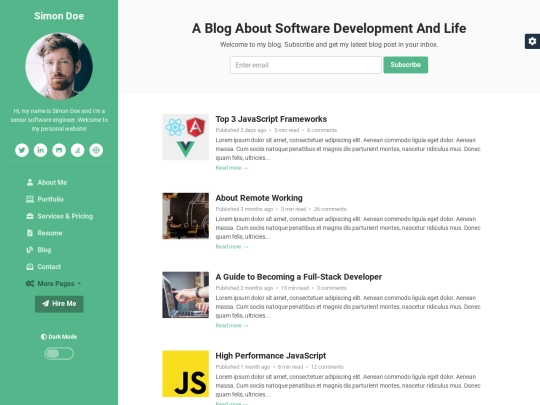Click 'Published 3 months ago' text

[244, 209]
